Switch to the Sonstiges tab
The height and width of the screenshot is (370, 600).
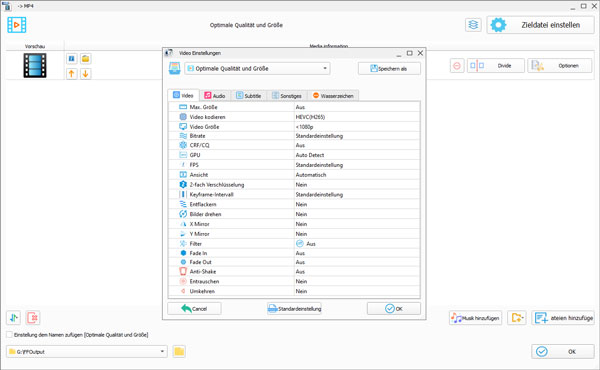287,96
